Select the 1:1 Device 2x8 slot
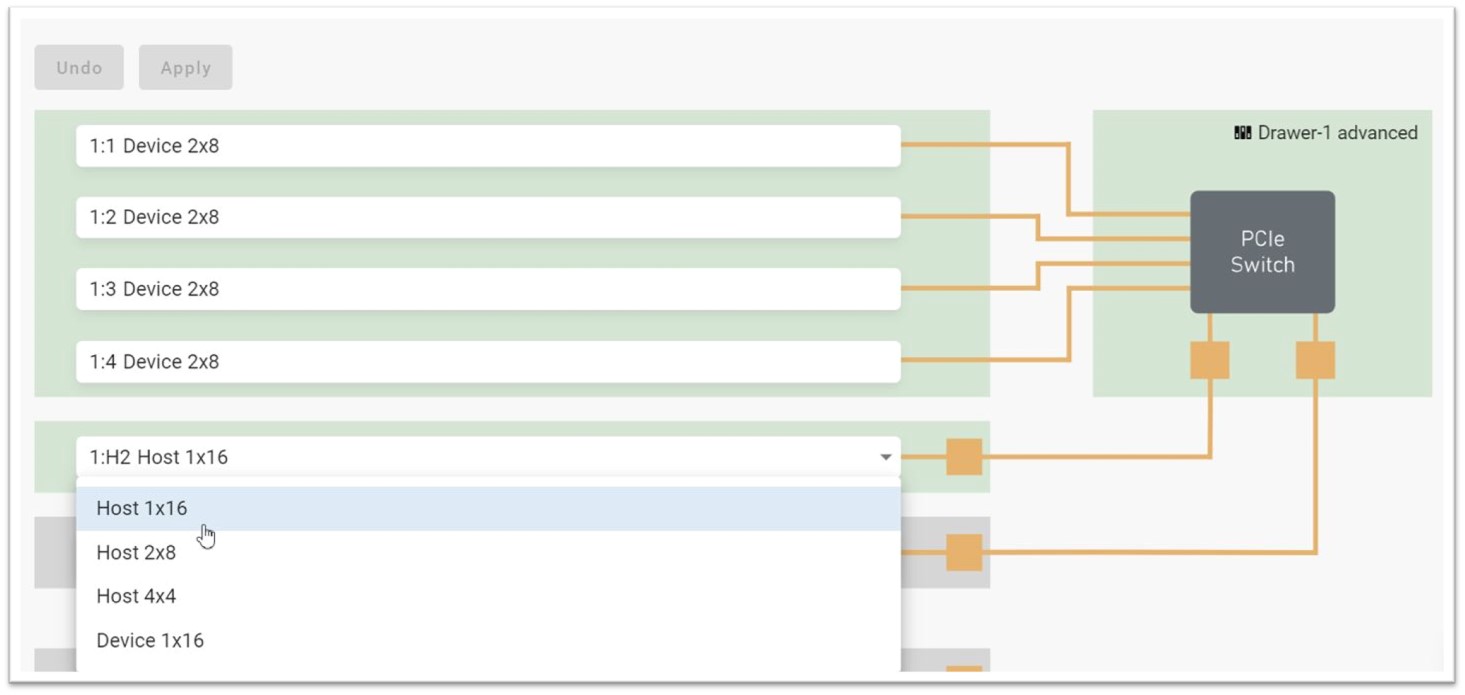Screen dimensions: 1465x695 click(x=488, y=146)
